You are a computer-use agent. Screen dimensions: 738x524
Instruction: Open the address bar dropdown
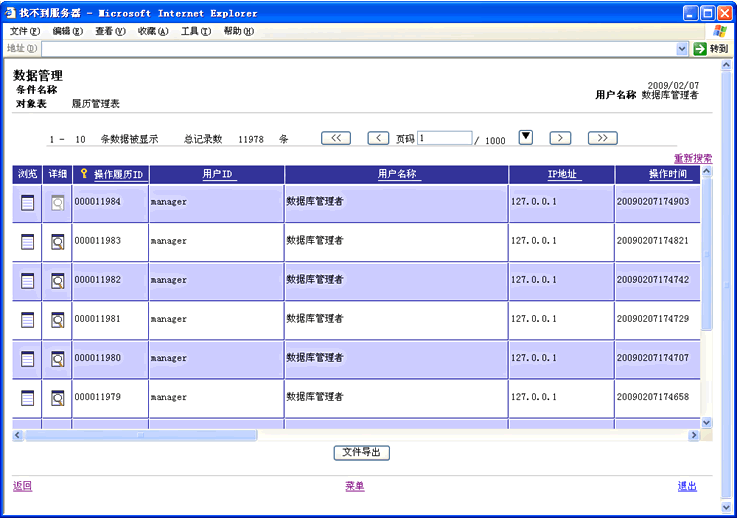[x=683, y=48]
